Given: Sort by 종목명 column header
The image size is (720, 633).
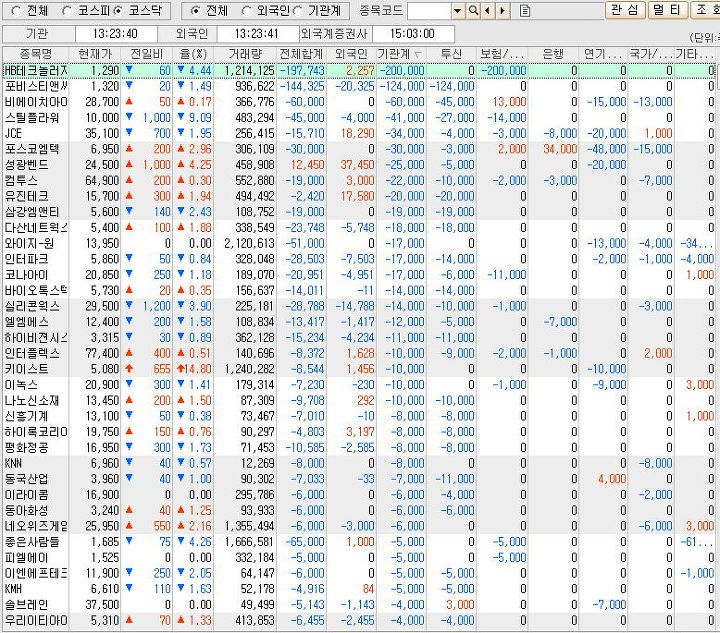Looking at the screenshot, I should coord(36,54).
